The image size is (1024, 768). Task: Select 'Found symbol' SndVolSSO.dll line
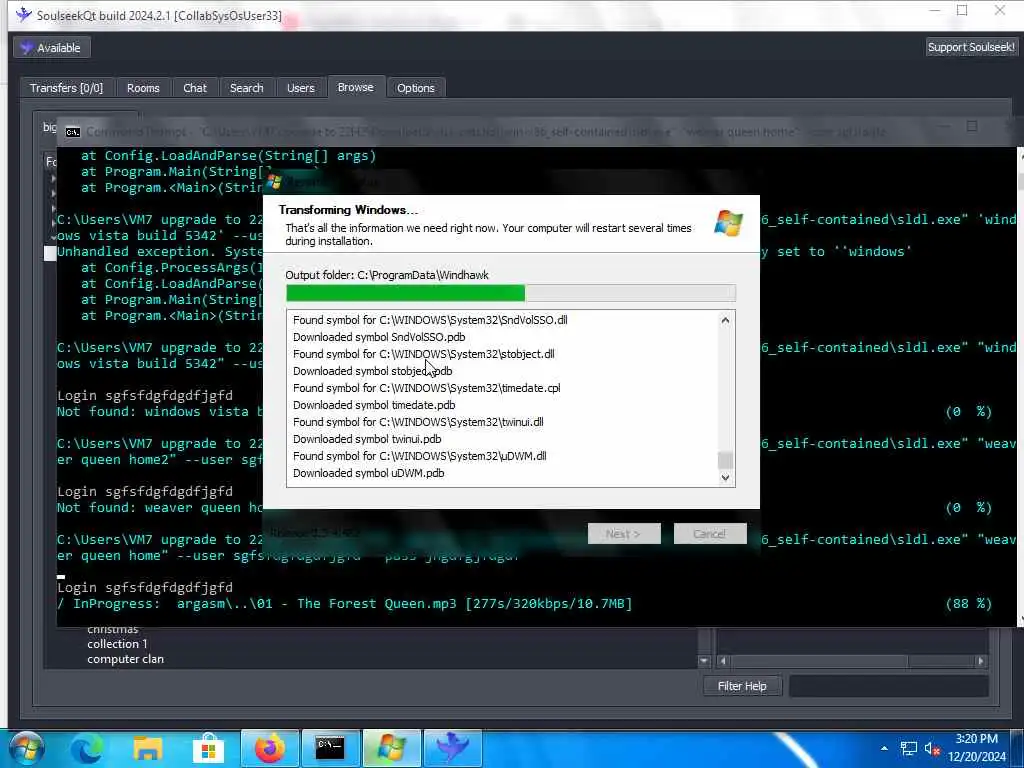[x=430, y=320]
